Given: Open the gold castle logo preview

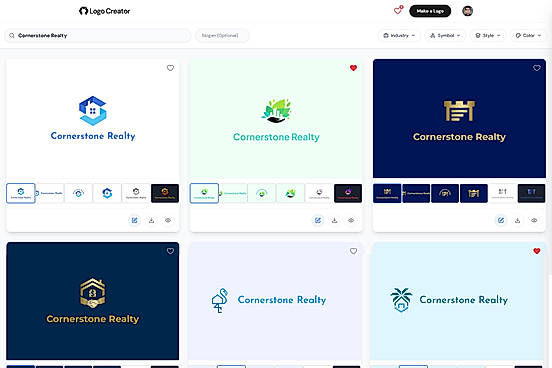Looking at the screenshot, I should coord(459,118).
